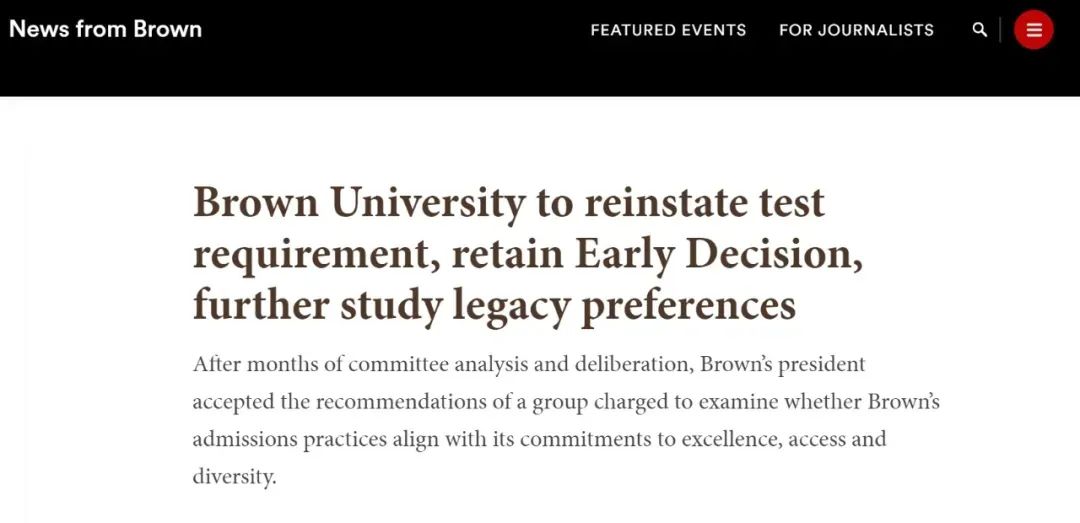Screen dimensions: 1080x523
Task: Click the headline line "Brown University to reinstate test"
Action: pos(508,203)
